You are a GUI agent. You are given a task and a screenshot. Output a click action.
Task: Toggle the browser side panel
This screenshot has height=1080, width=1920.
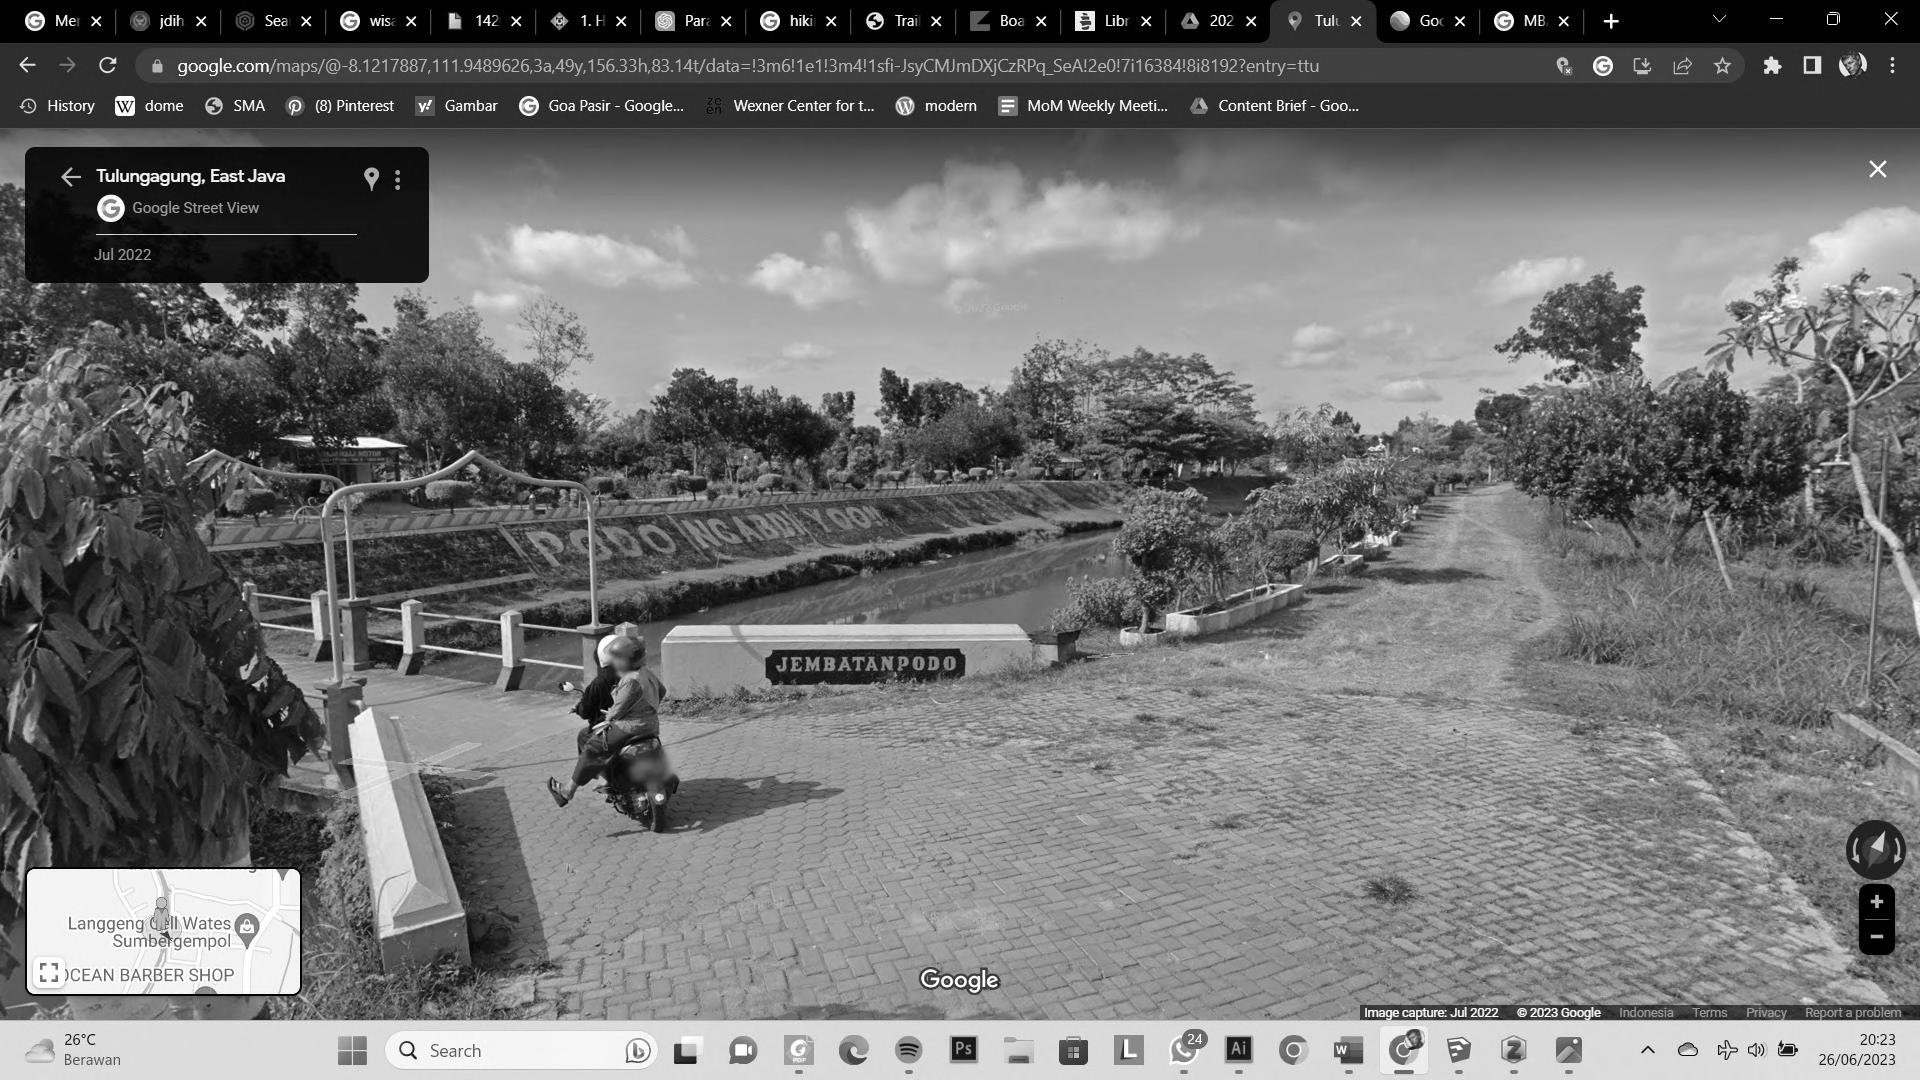[1811, 66]
